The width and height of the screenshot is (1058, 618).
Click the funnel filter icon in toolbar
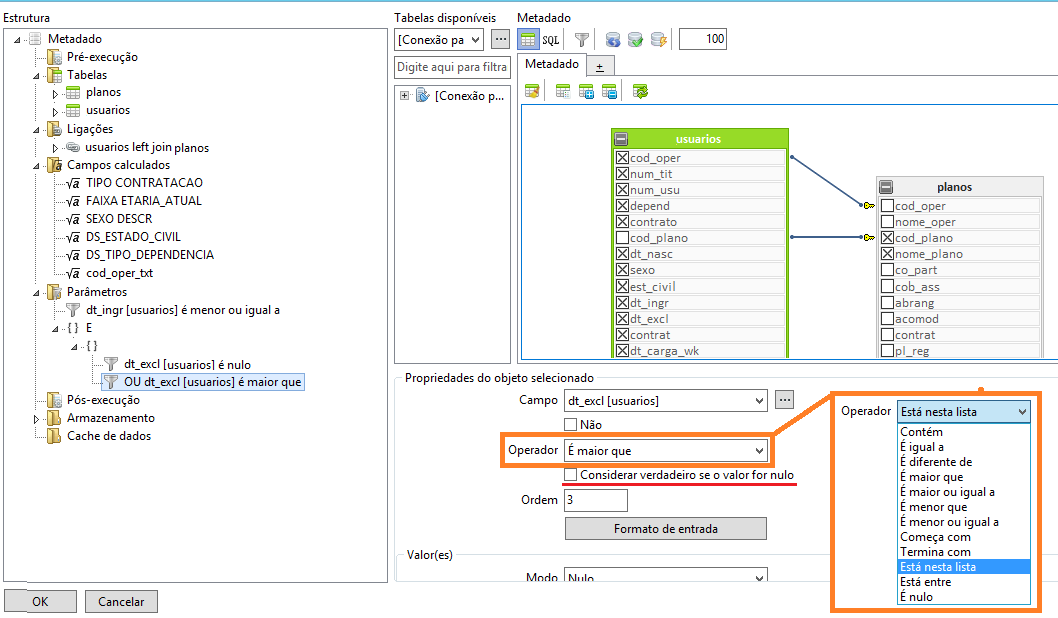click(582, 40)
